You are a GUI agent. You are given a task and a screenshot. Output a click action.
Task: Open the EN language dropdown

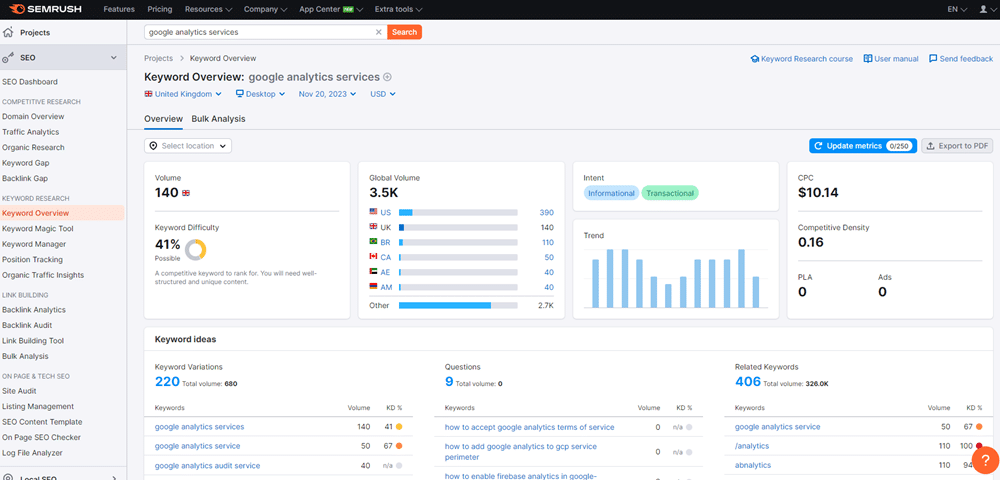957,10
